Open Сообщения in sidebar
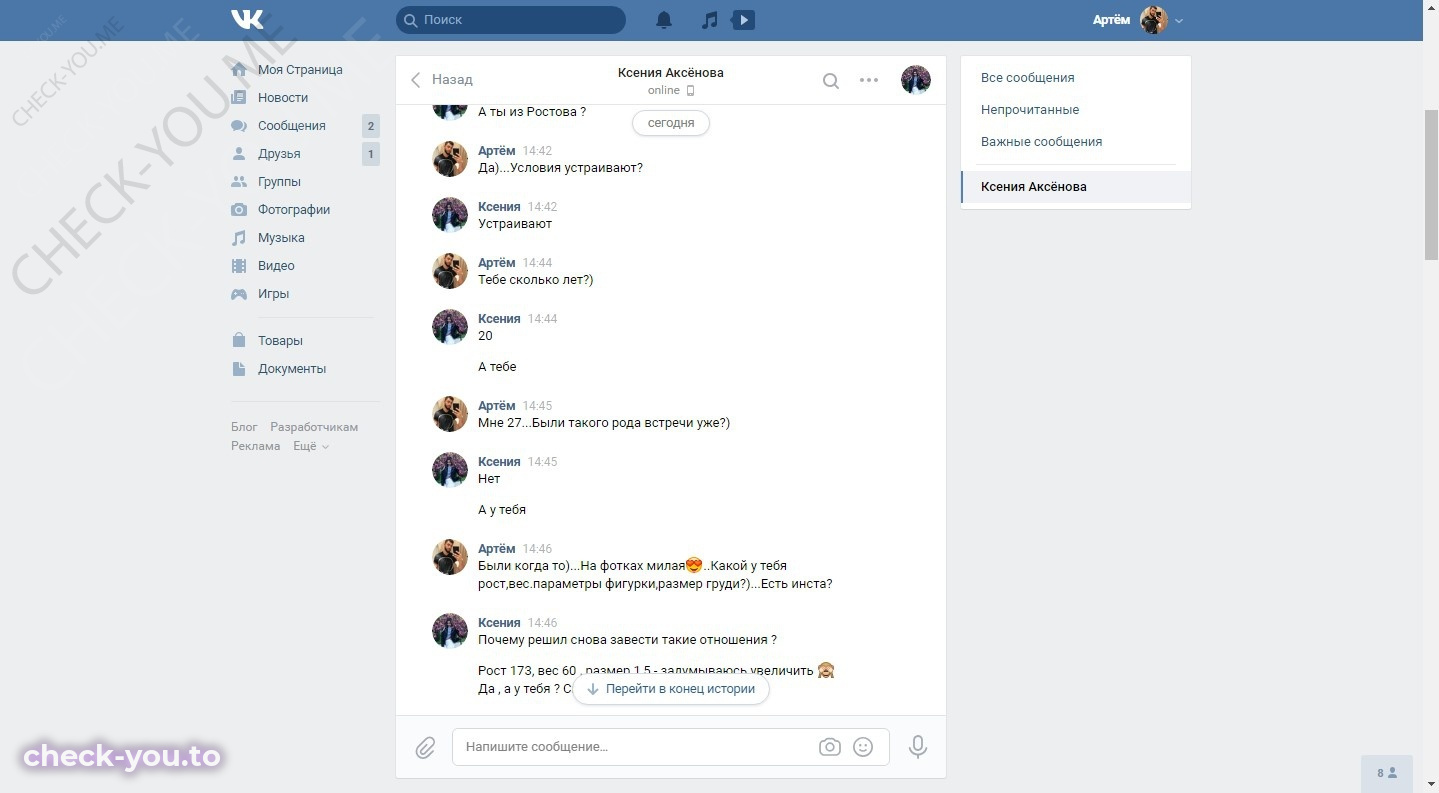This screenshot has width=1439, height=793. pos(292,126)
